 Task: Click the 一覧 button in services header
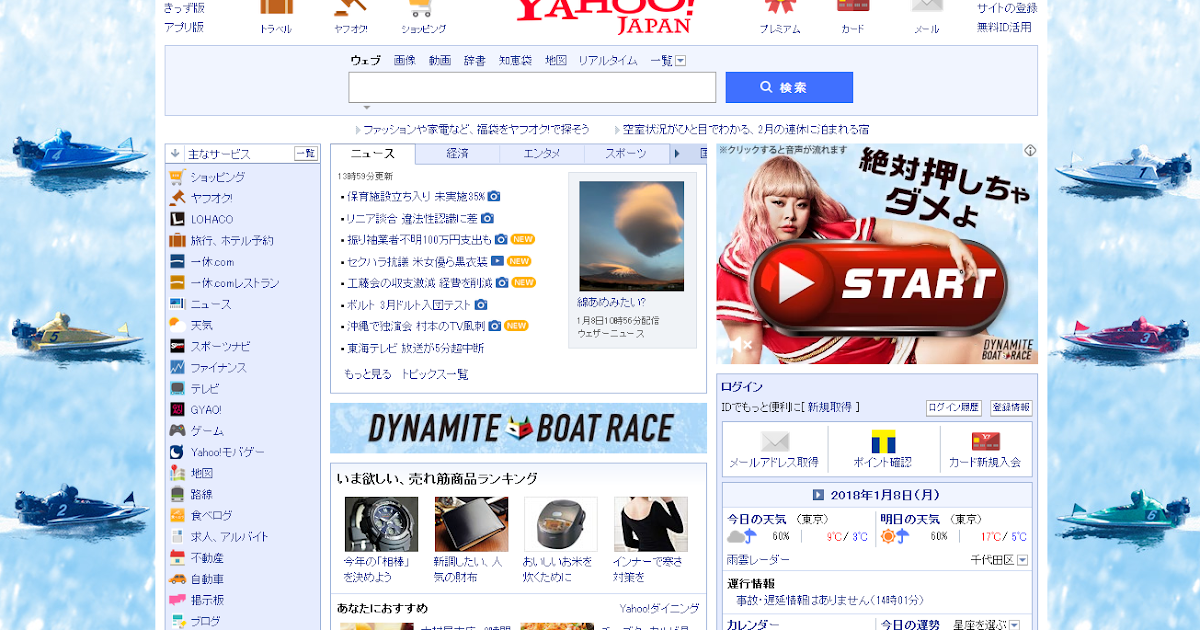306,154
